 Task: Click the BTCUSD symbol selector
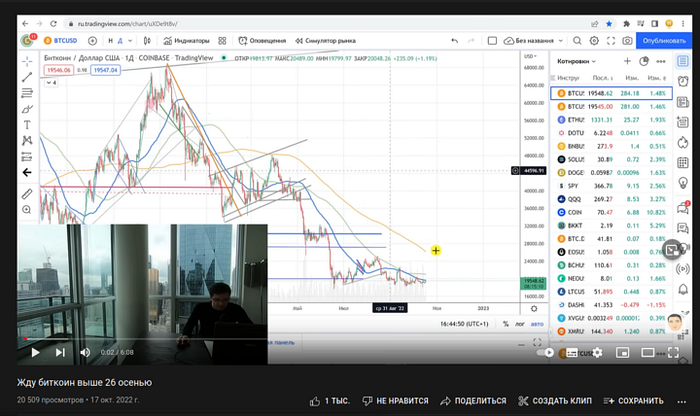click(x=61, y=41)
